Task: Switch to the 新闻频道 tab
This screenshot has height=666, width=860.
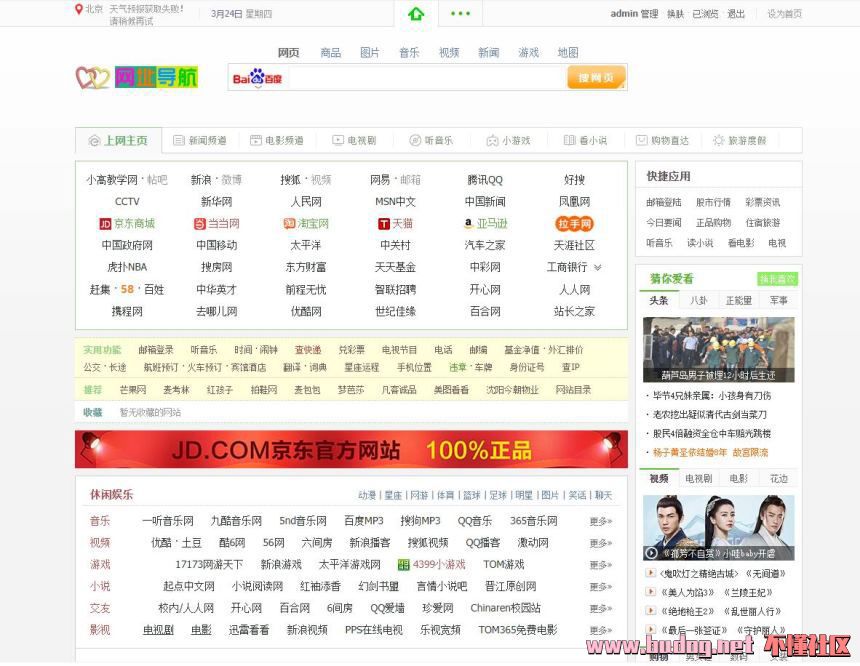Action: click(200, 140)
